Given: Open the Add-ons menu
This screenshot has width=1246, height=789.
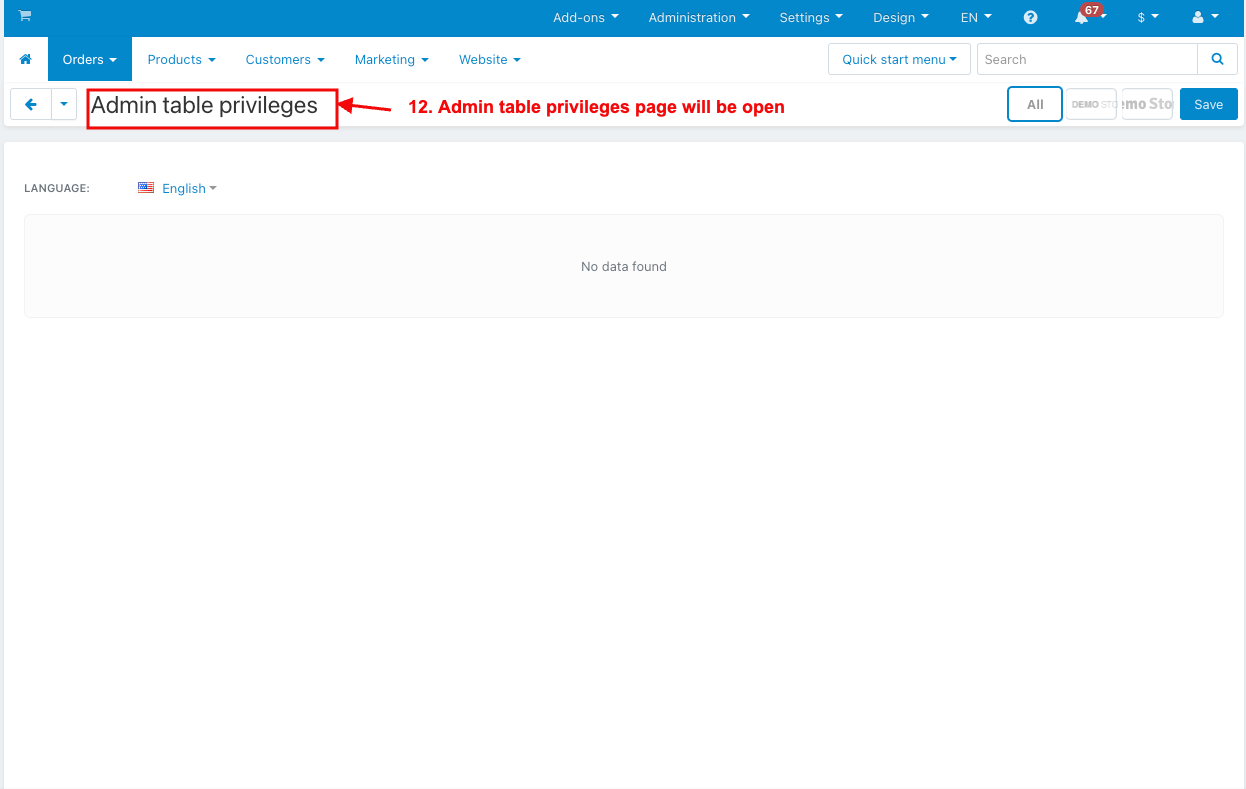Looking at the screenshot, I should pyautogui.click(x=586, y=18).
